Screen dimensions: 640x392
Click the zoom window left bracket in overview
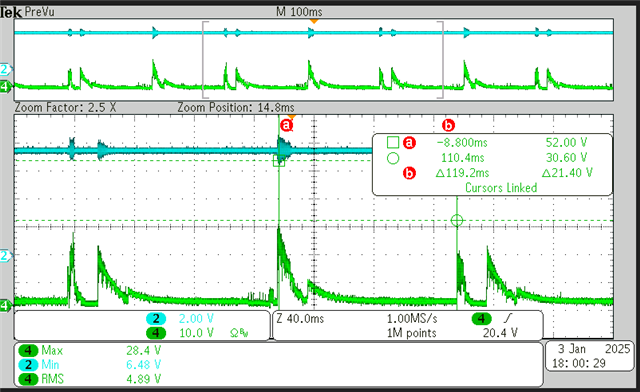[205, 60]
